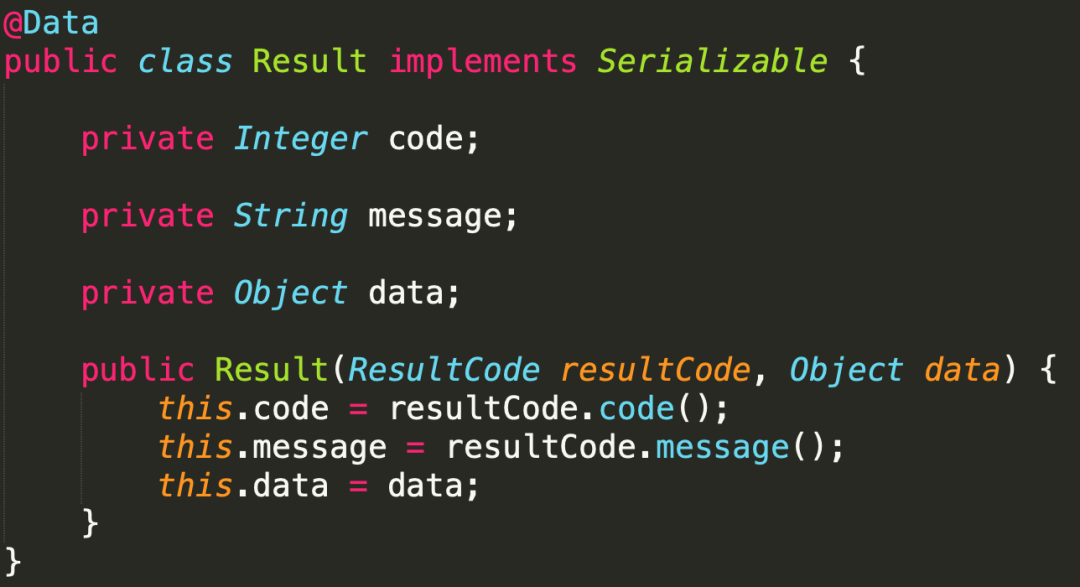Select the class name Result in declaration
The image size is (1080, 587).
coord(309,61)
